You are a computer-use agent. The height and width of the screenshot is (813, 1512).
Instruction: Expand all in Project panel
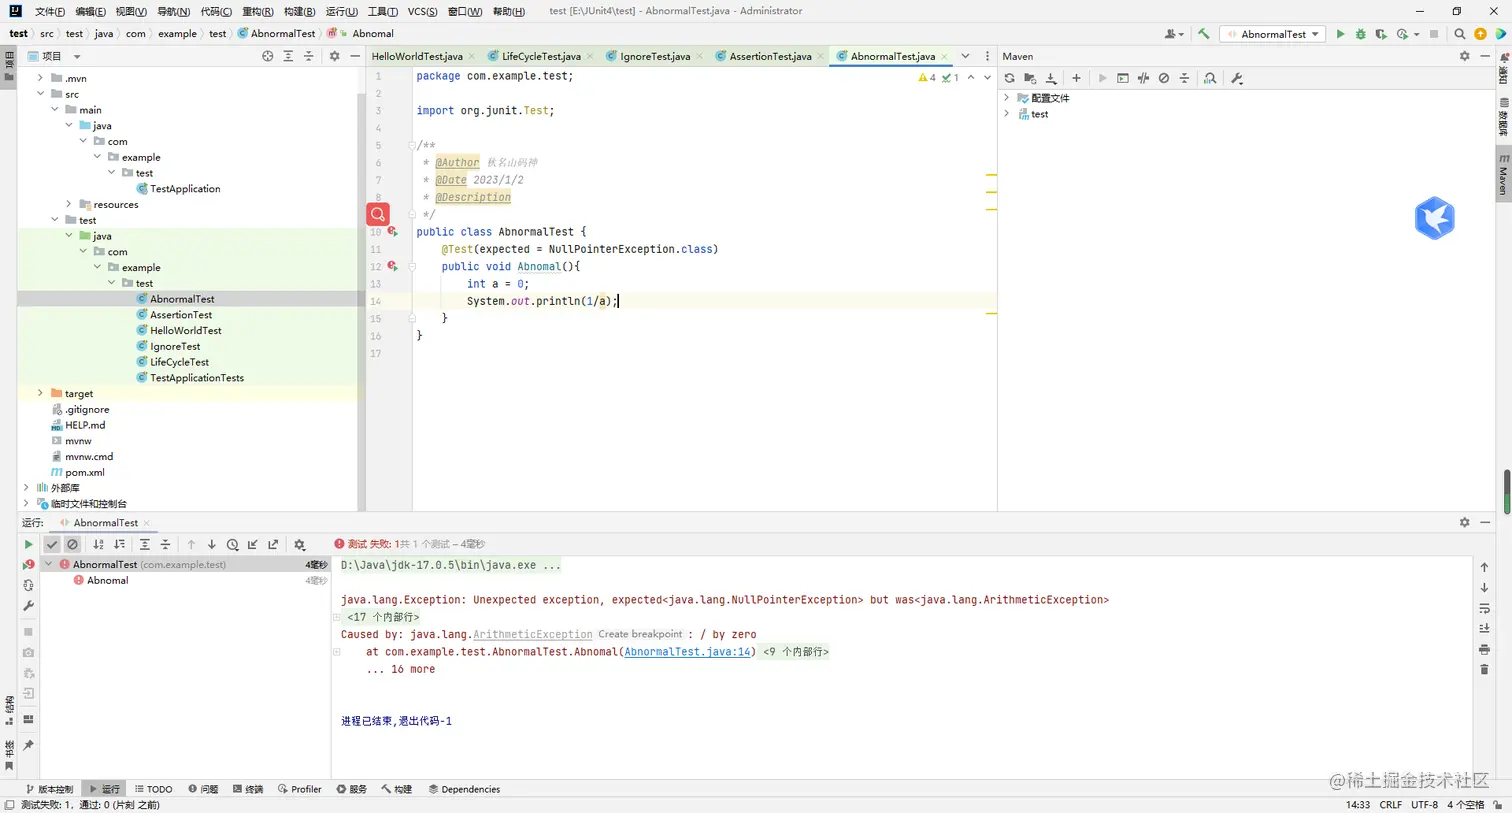pos(288,56)
